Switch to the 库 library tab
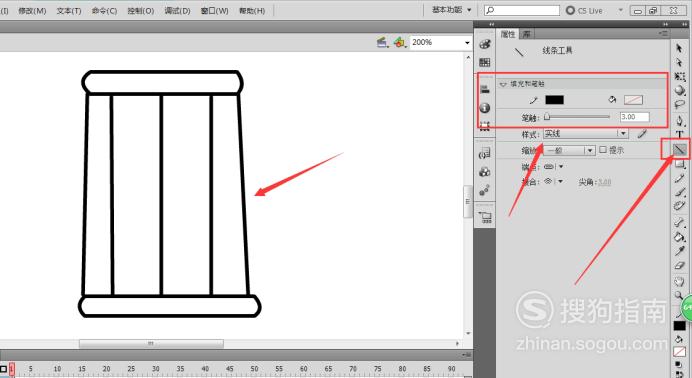 (527, 34)
